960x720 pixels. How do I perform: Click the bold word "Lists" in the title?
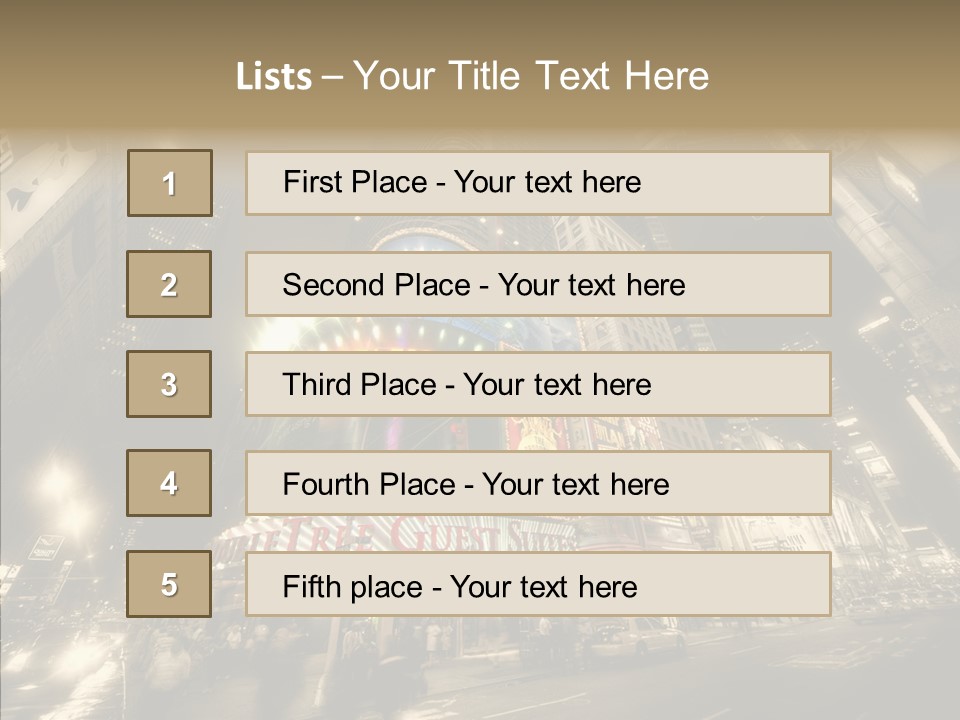274,77
